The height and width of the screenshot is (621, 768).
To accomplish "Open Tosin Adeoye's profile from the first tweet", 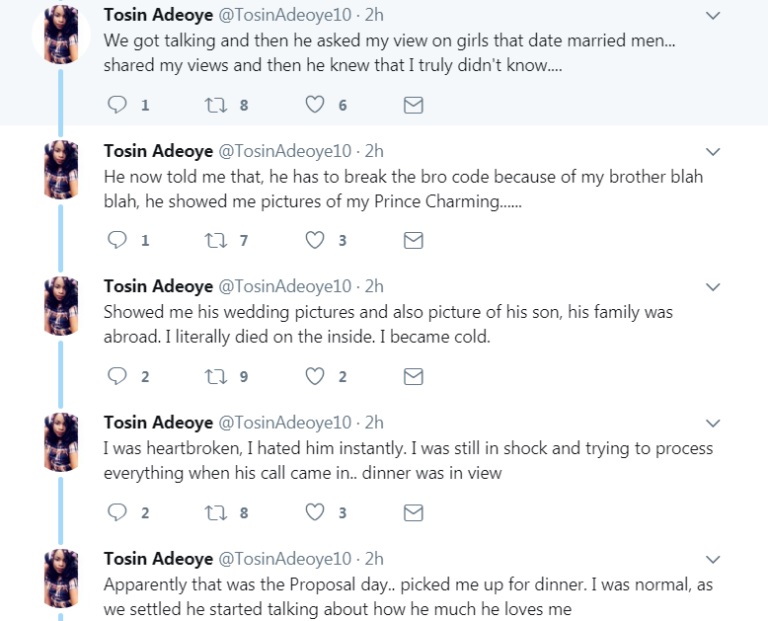I will [x=158, y=16].
